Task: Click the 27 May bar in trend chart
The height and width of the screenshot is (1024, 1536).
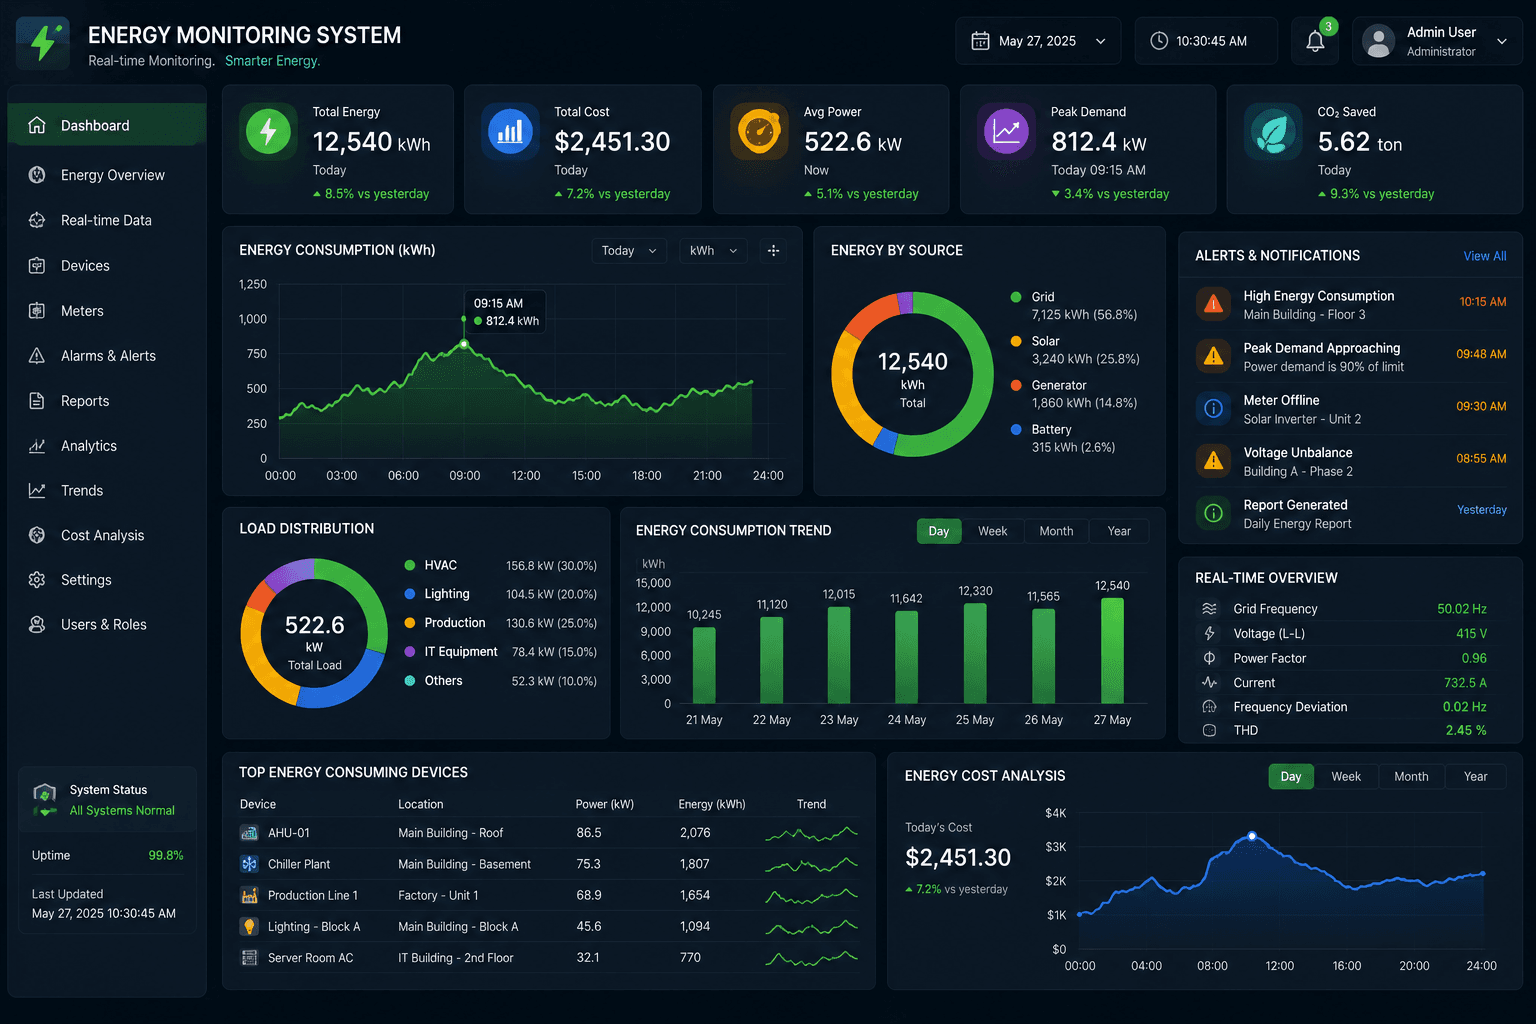Action: pyautogui.click(x=1112, y=651)
